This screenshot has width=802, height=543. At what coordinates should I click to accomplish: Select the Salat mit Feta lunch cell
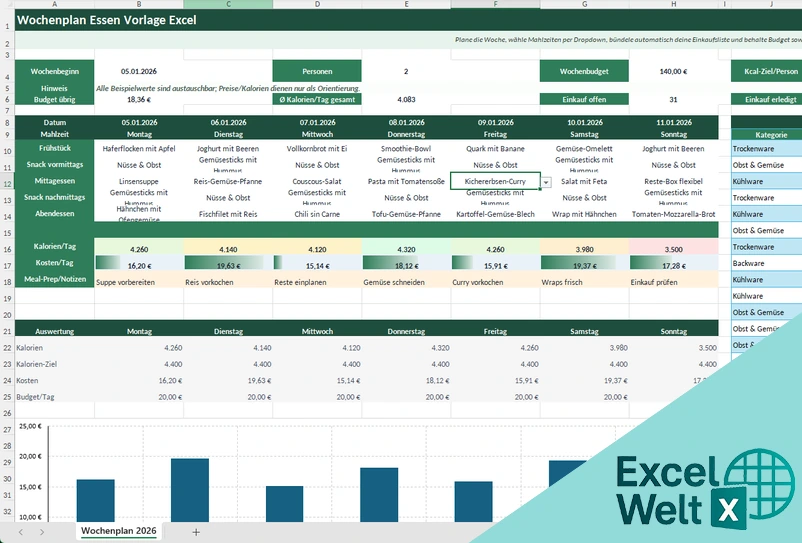click(584, 181)
